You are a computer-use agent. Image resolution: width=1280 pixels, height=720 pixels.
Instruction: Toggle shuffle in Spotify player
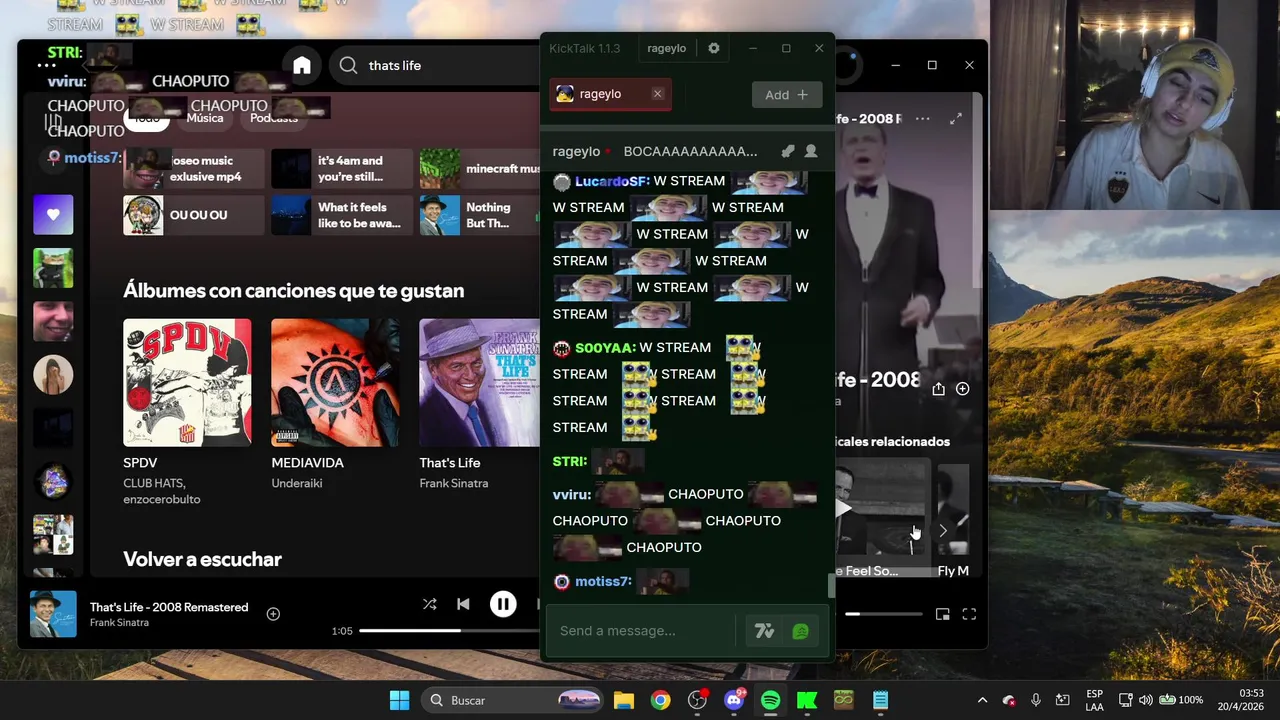click(x=429, y=604)
